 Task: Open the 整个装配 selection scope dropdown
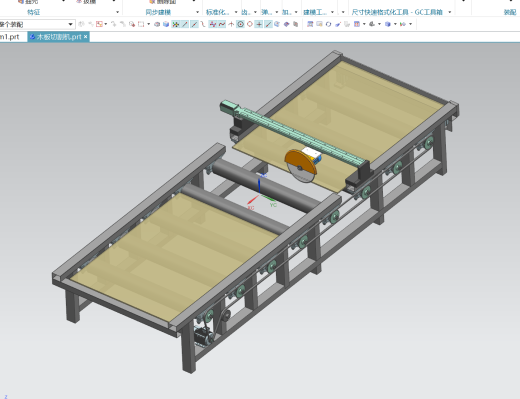click(x=70, y=24)
